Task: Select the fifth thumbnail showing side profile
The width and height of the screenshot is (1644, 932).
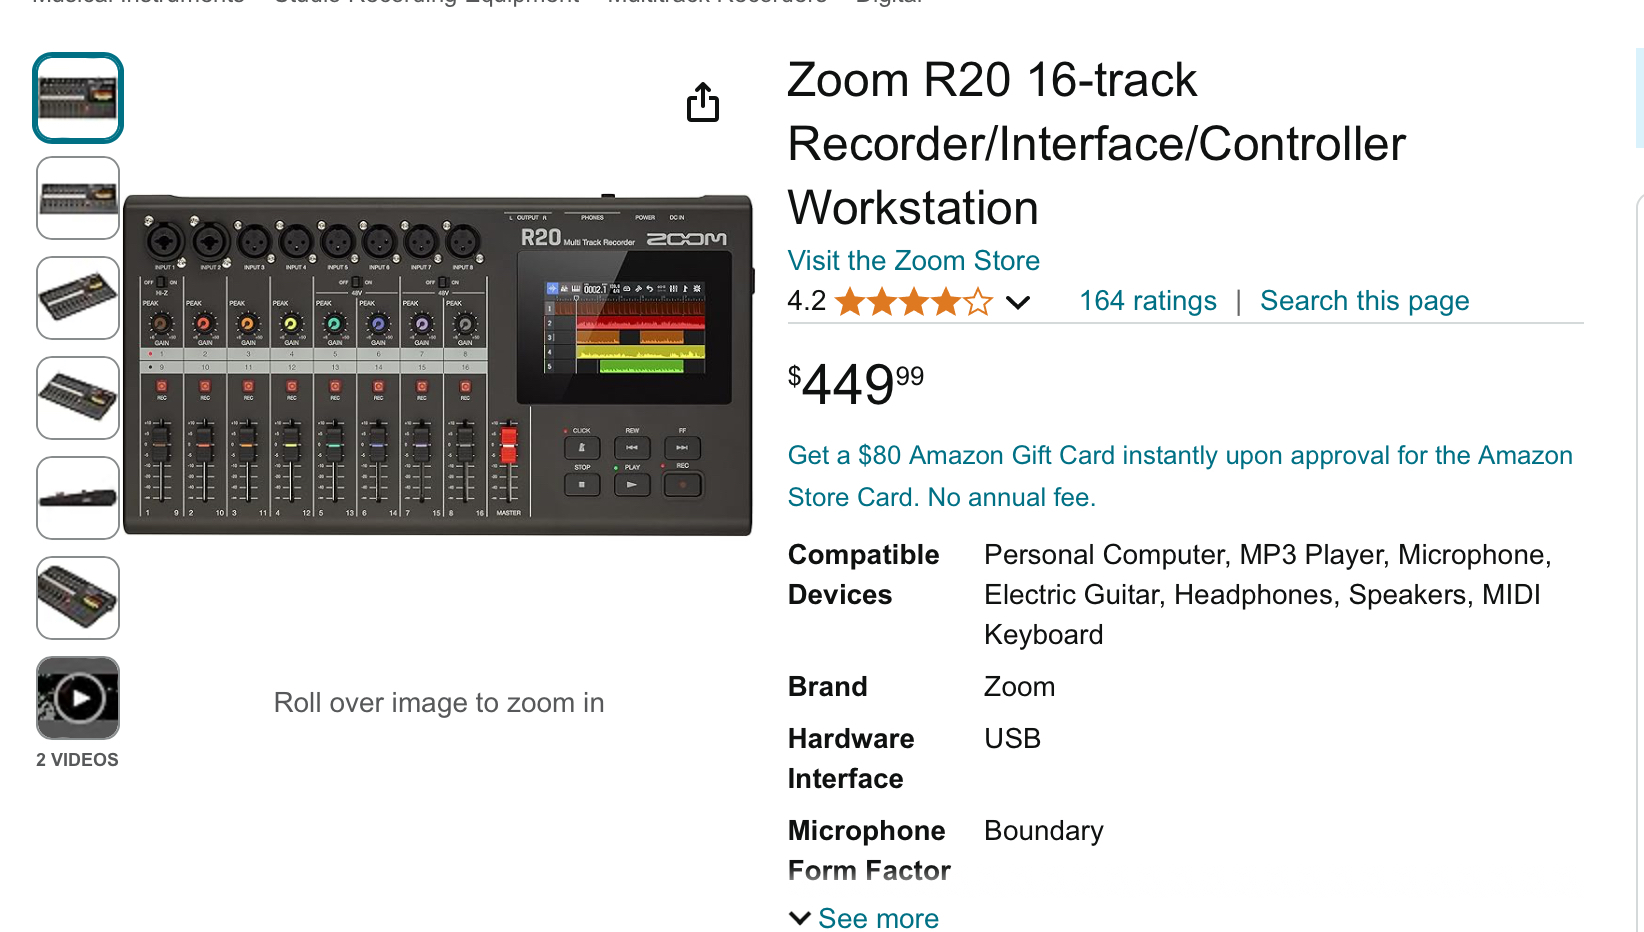Action: tap(78, 498)
